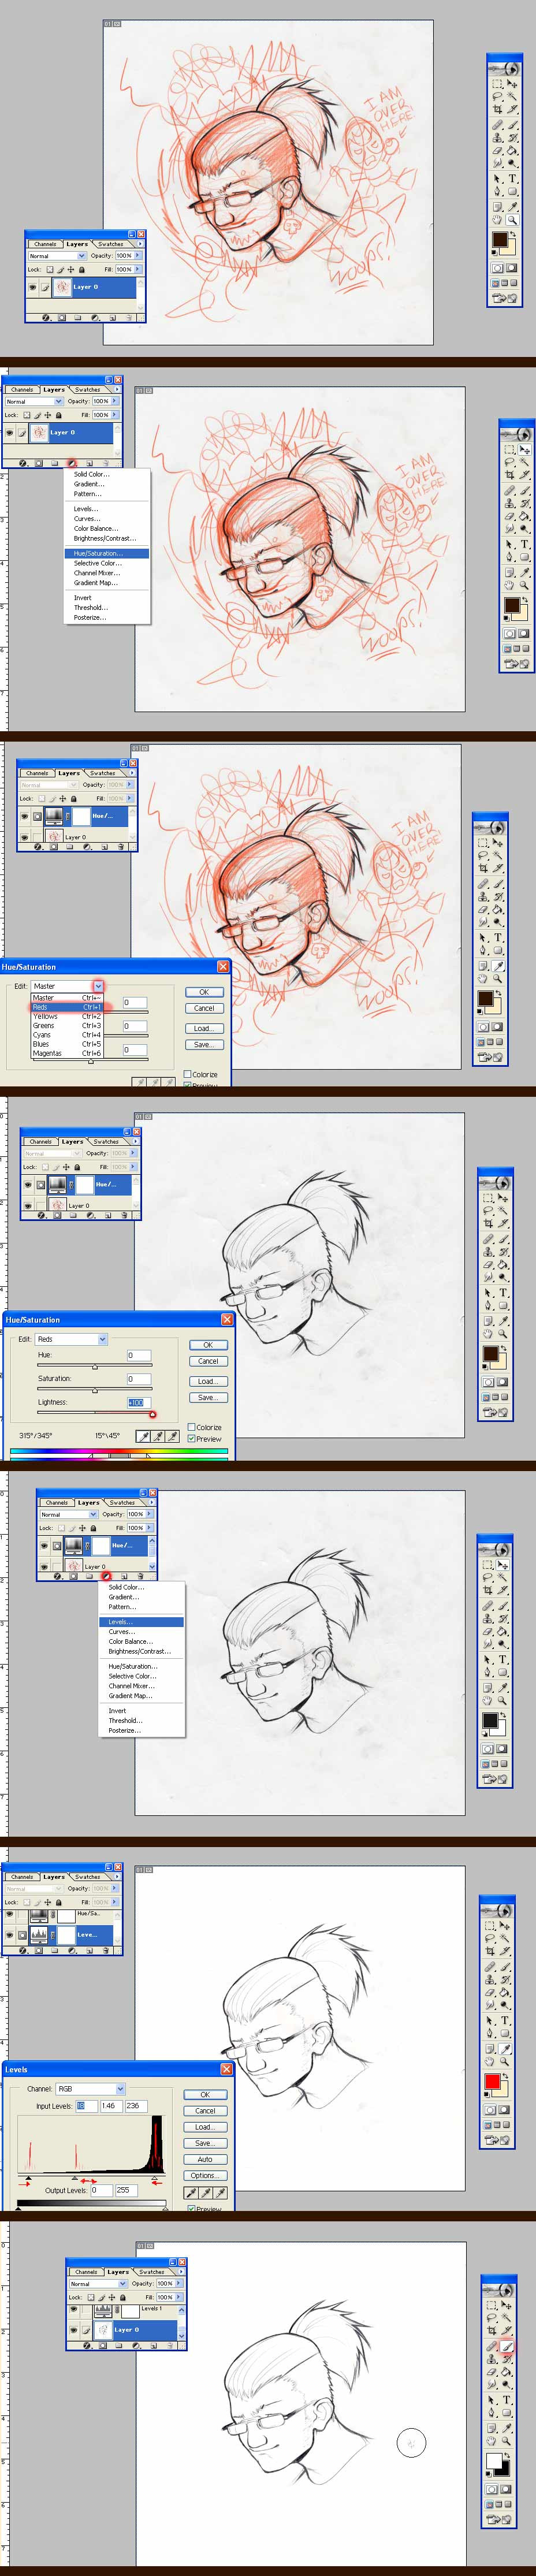Click highlighted adjustment layer icon above Solid Color menu
Viewport: 536px width, 2576px height.
71,463
